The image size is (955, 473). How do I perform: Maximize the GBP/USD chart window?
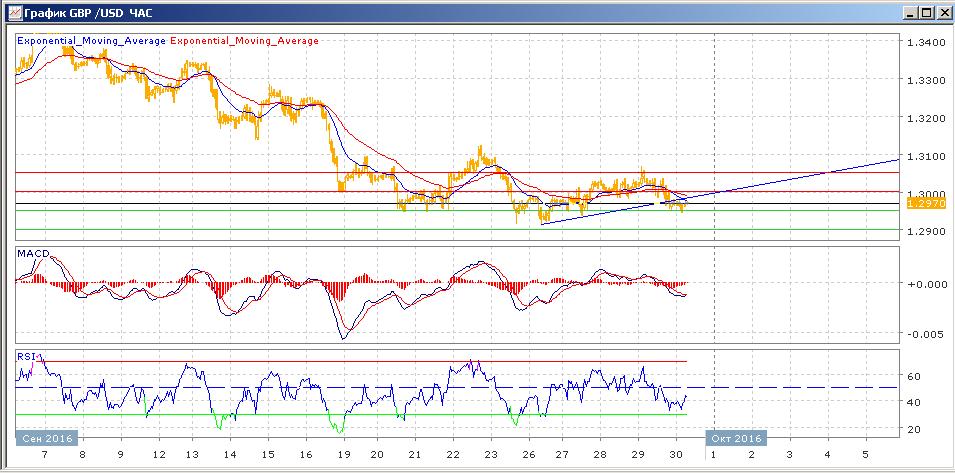pyautogui.click(x=925, y=13)
